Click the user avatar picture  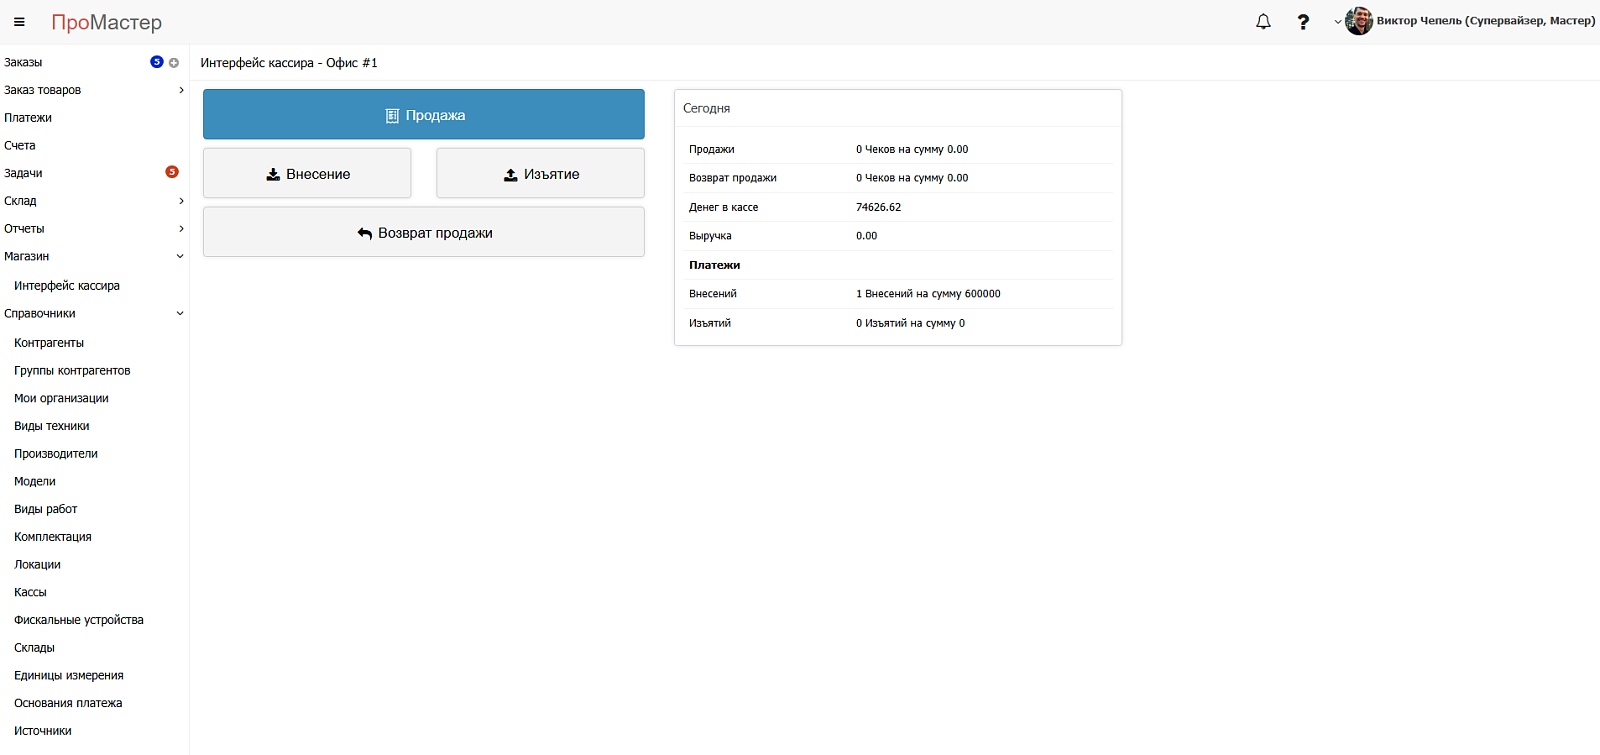1358,21
